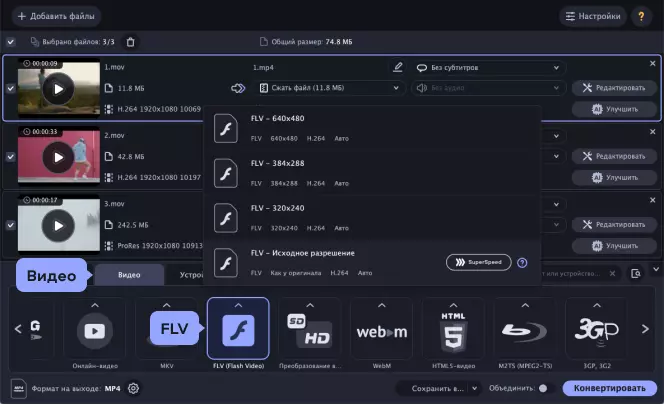Toggle checkbox for 1.mov
This screenshot has width=664, height=405.
(x=11, y=88)
